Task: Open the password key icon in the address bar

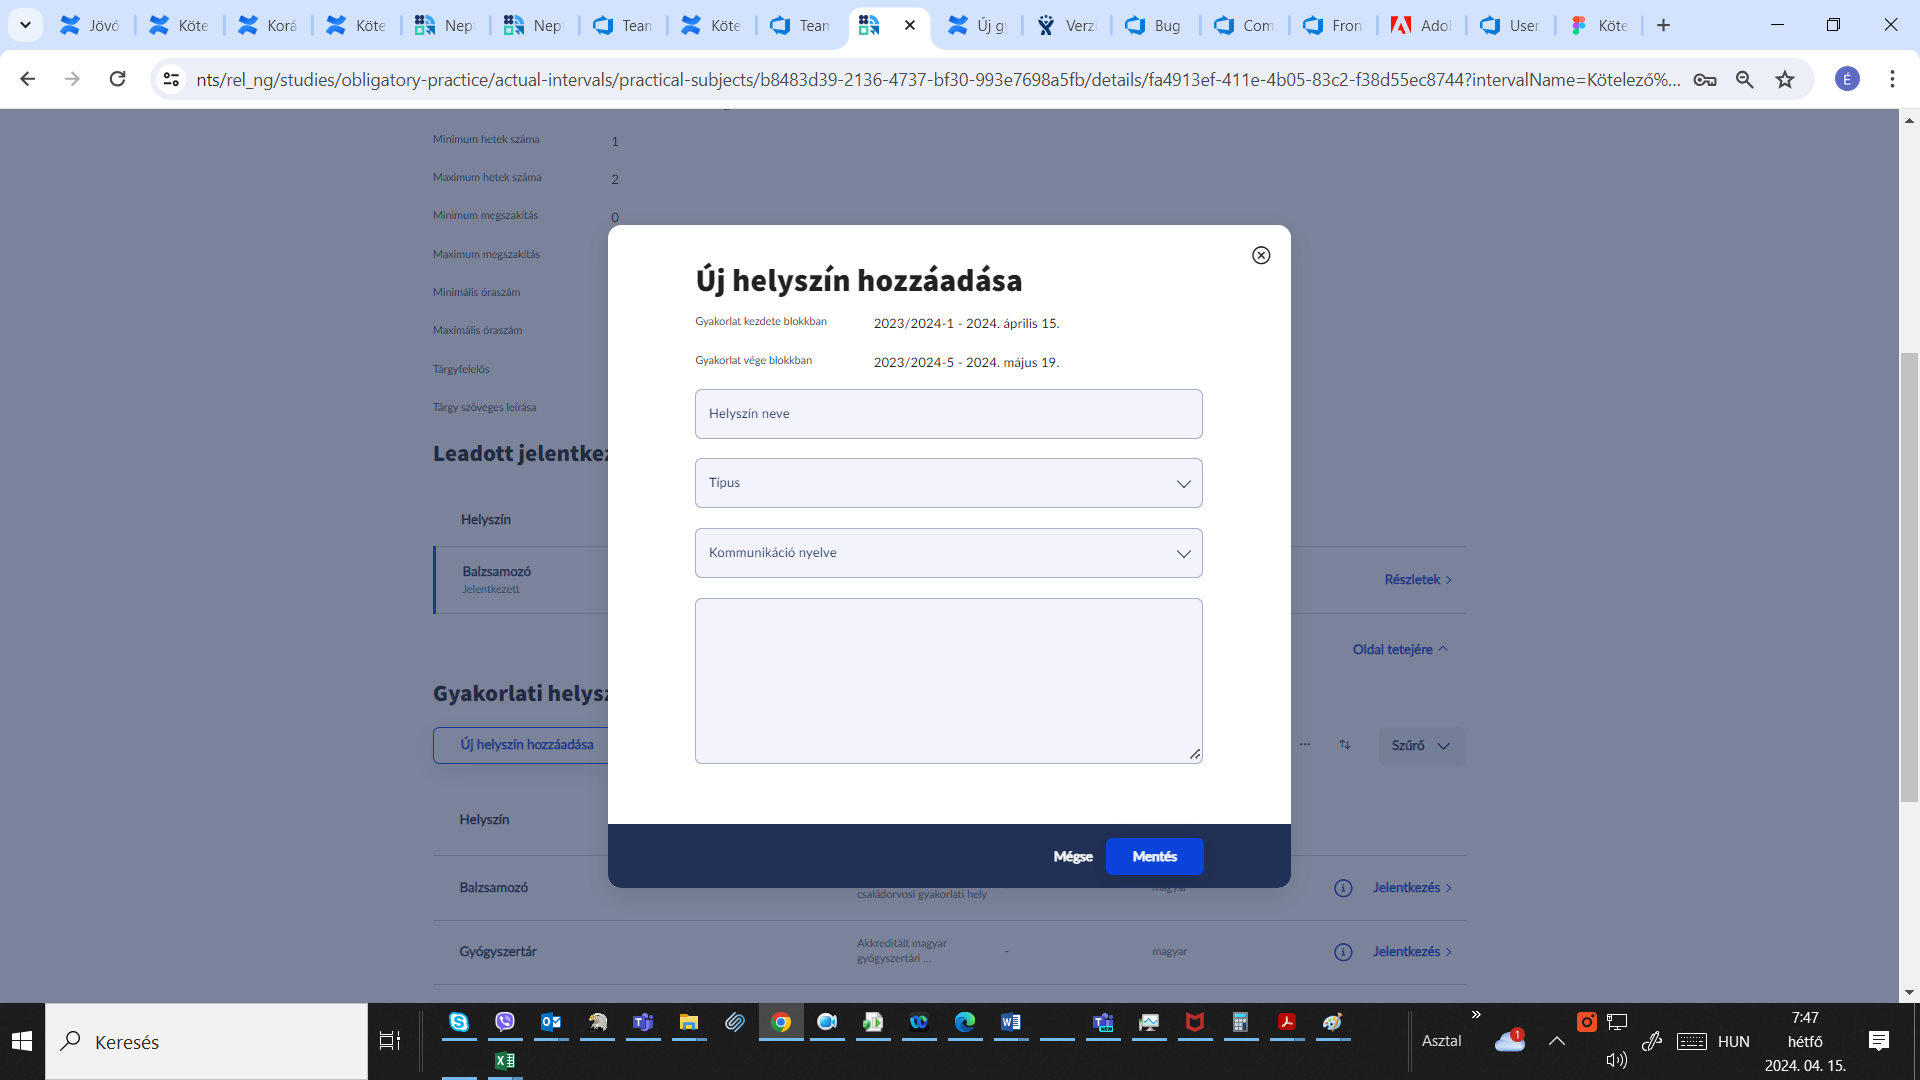Action: [1705, 79]
